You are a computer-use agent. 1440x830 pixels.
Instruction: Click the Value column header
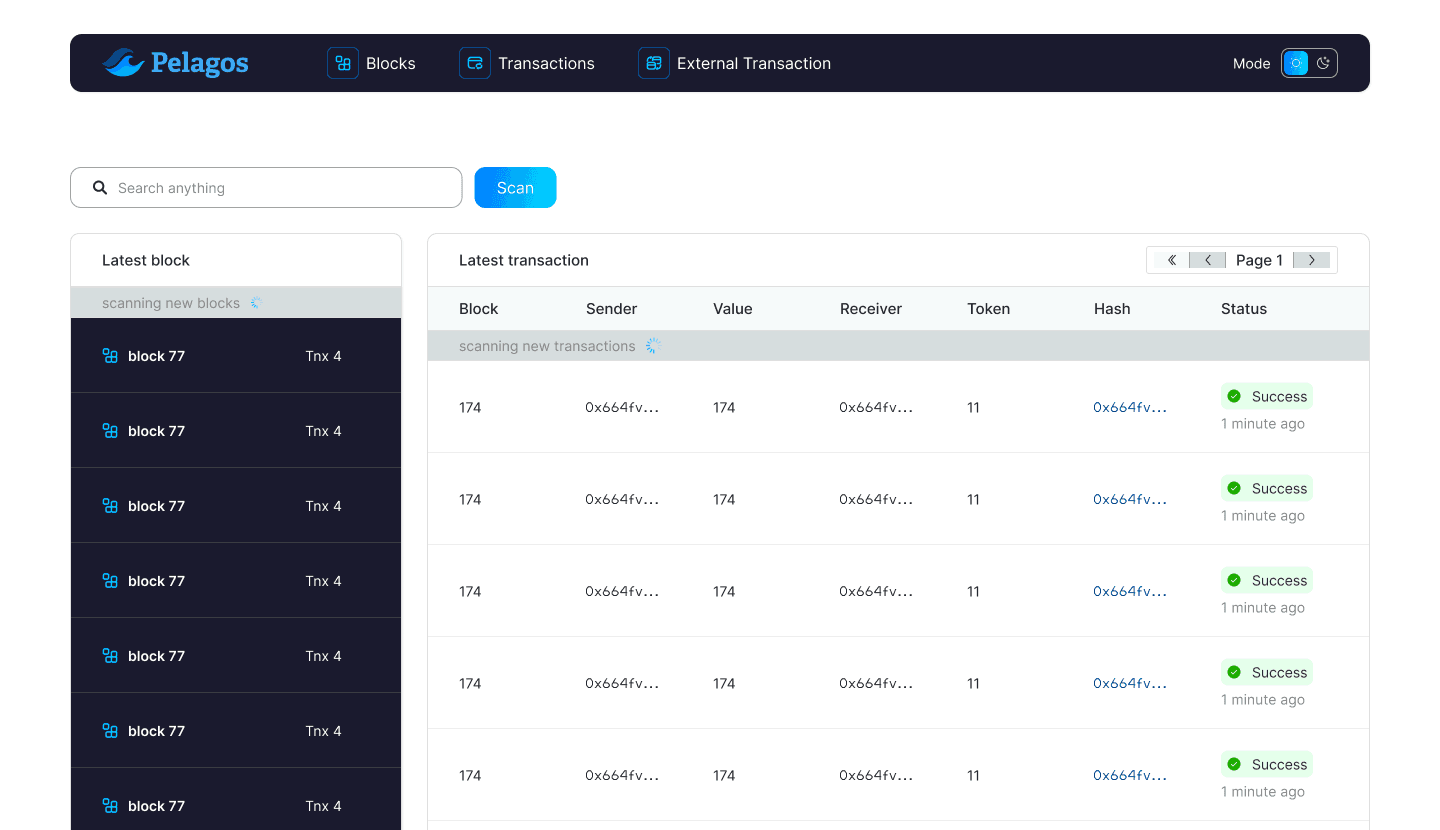tap(732, 309)
